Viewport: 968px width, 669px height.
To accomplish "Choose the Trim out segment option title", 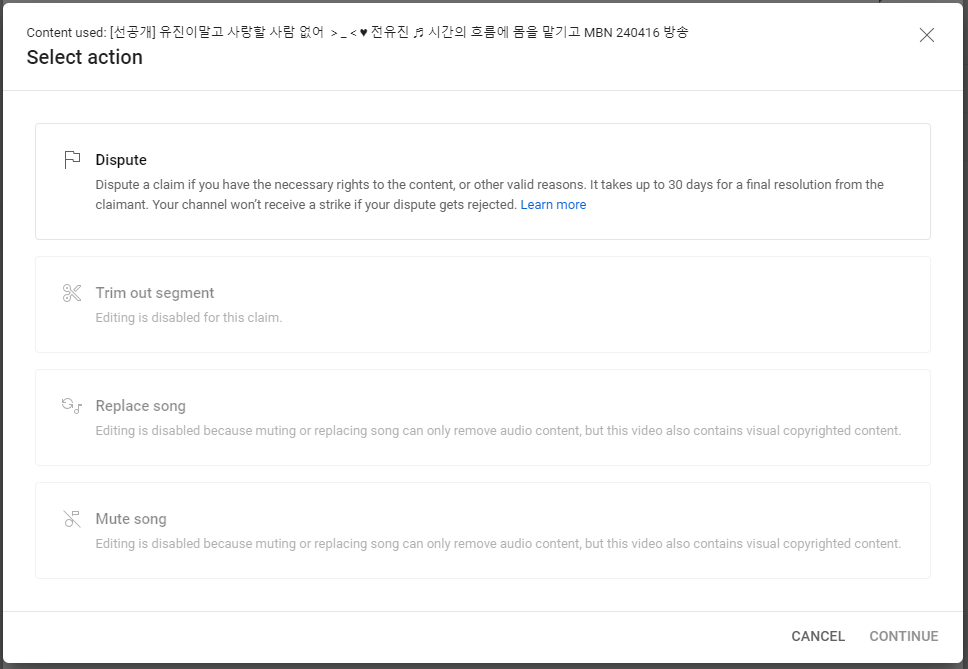I will (x=155, y=293).
